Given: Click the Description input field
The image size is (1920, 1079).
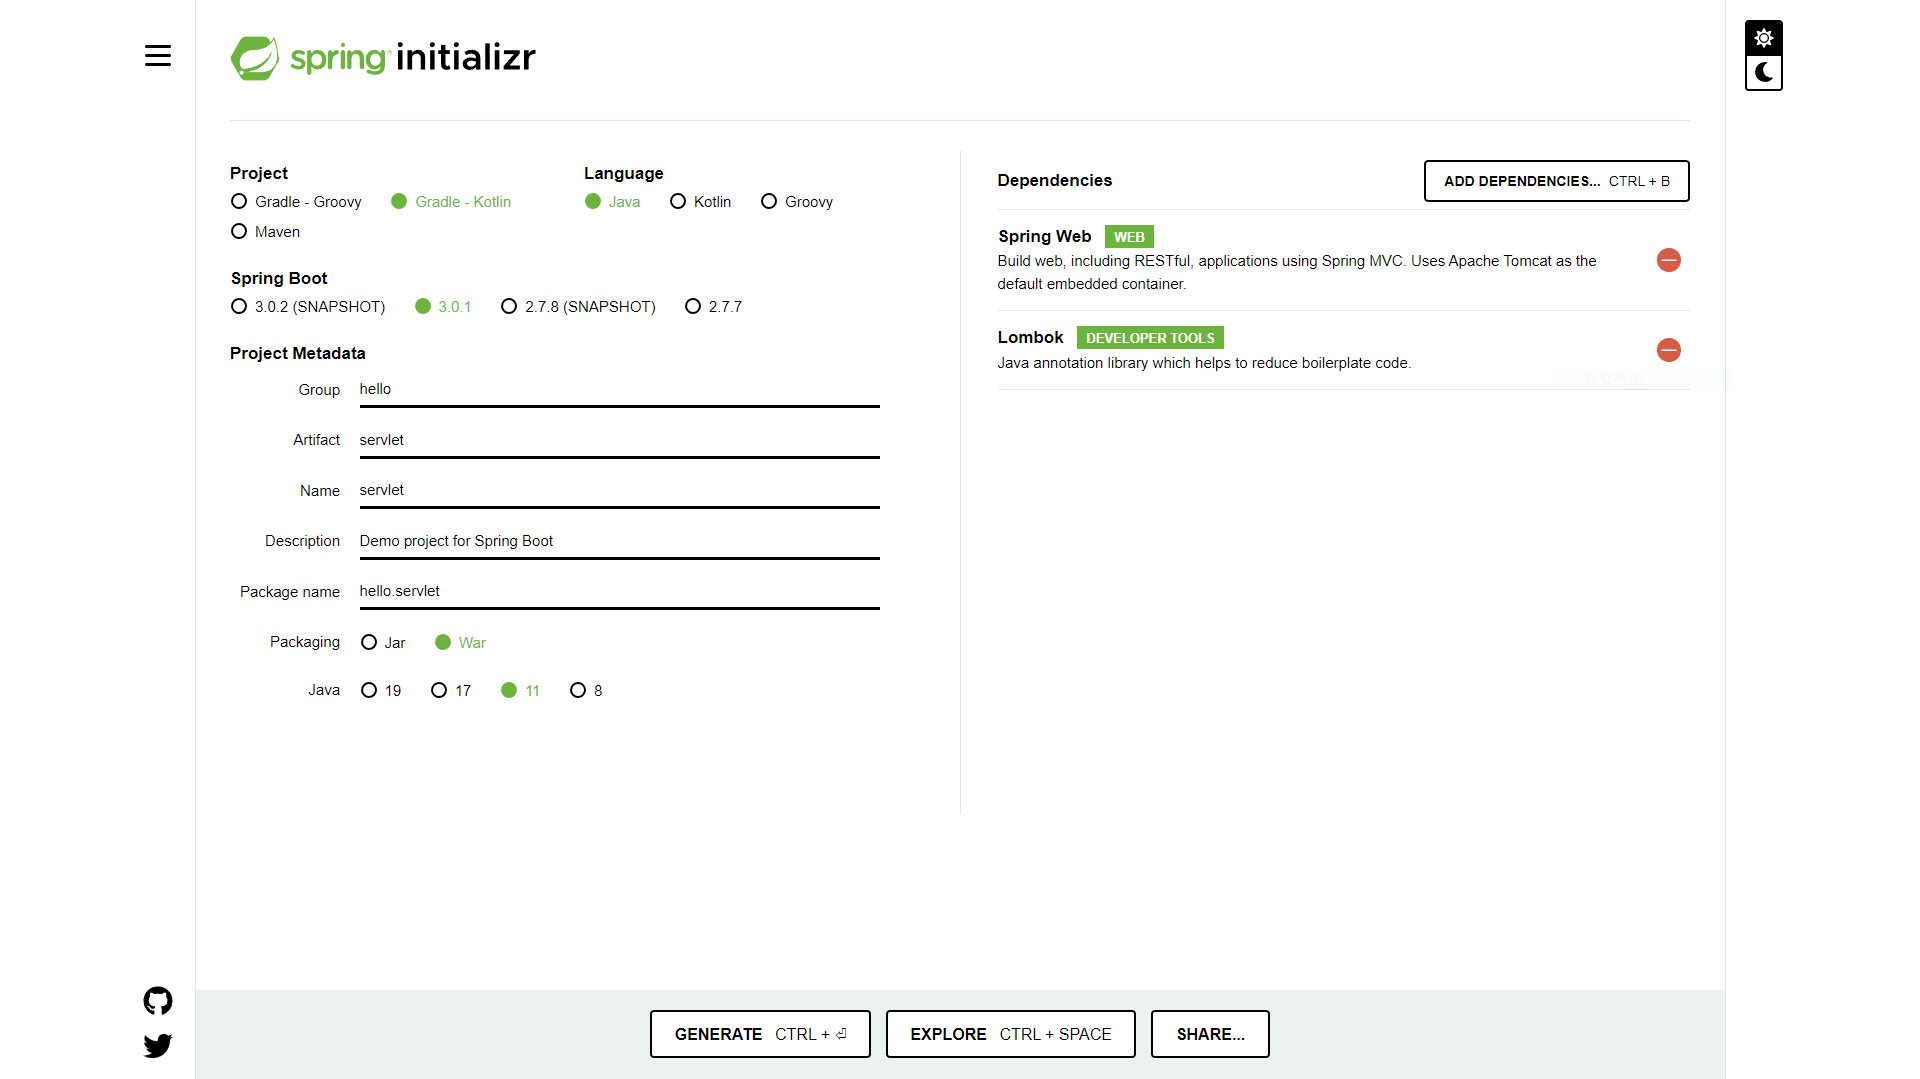Looking at the screenshot, I should (620, 542).
